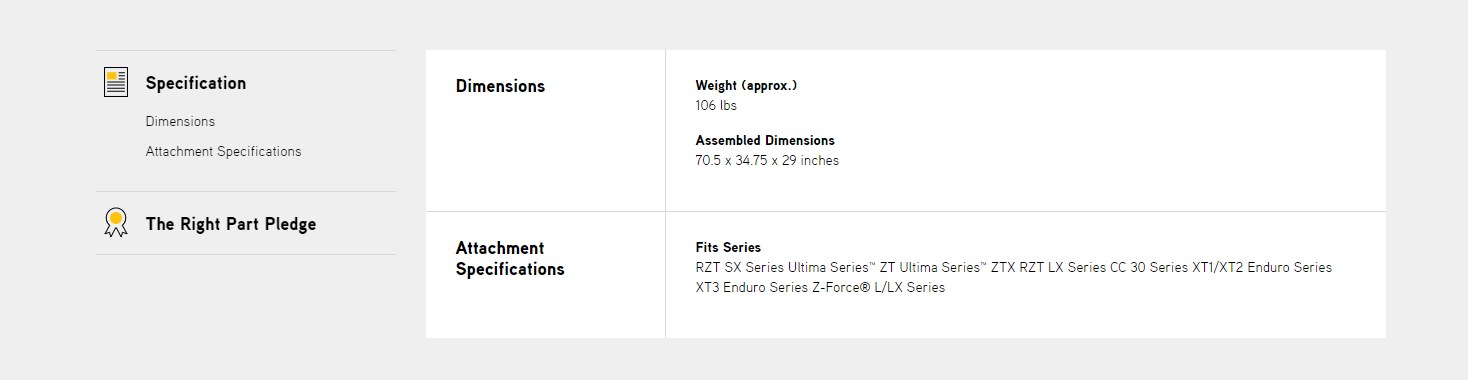Select the bold Dimensions table row heading
The width and height of the screenshot is (1468, 380).
pos(500,86)
